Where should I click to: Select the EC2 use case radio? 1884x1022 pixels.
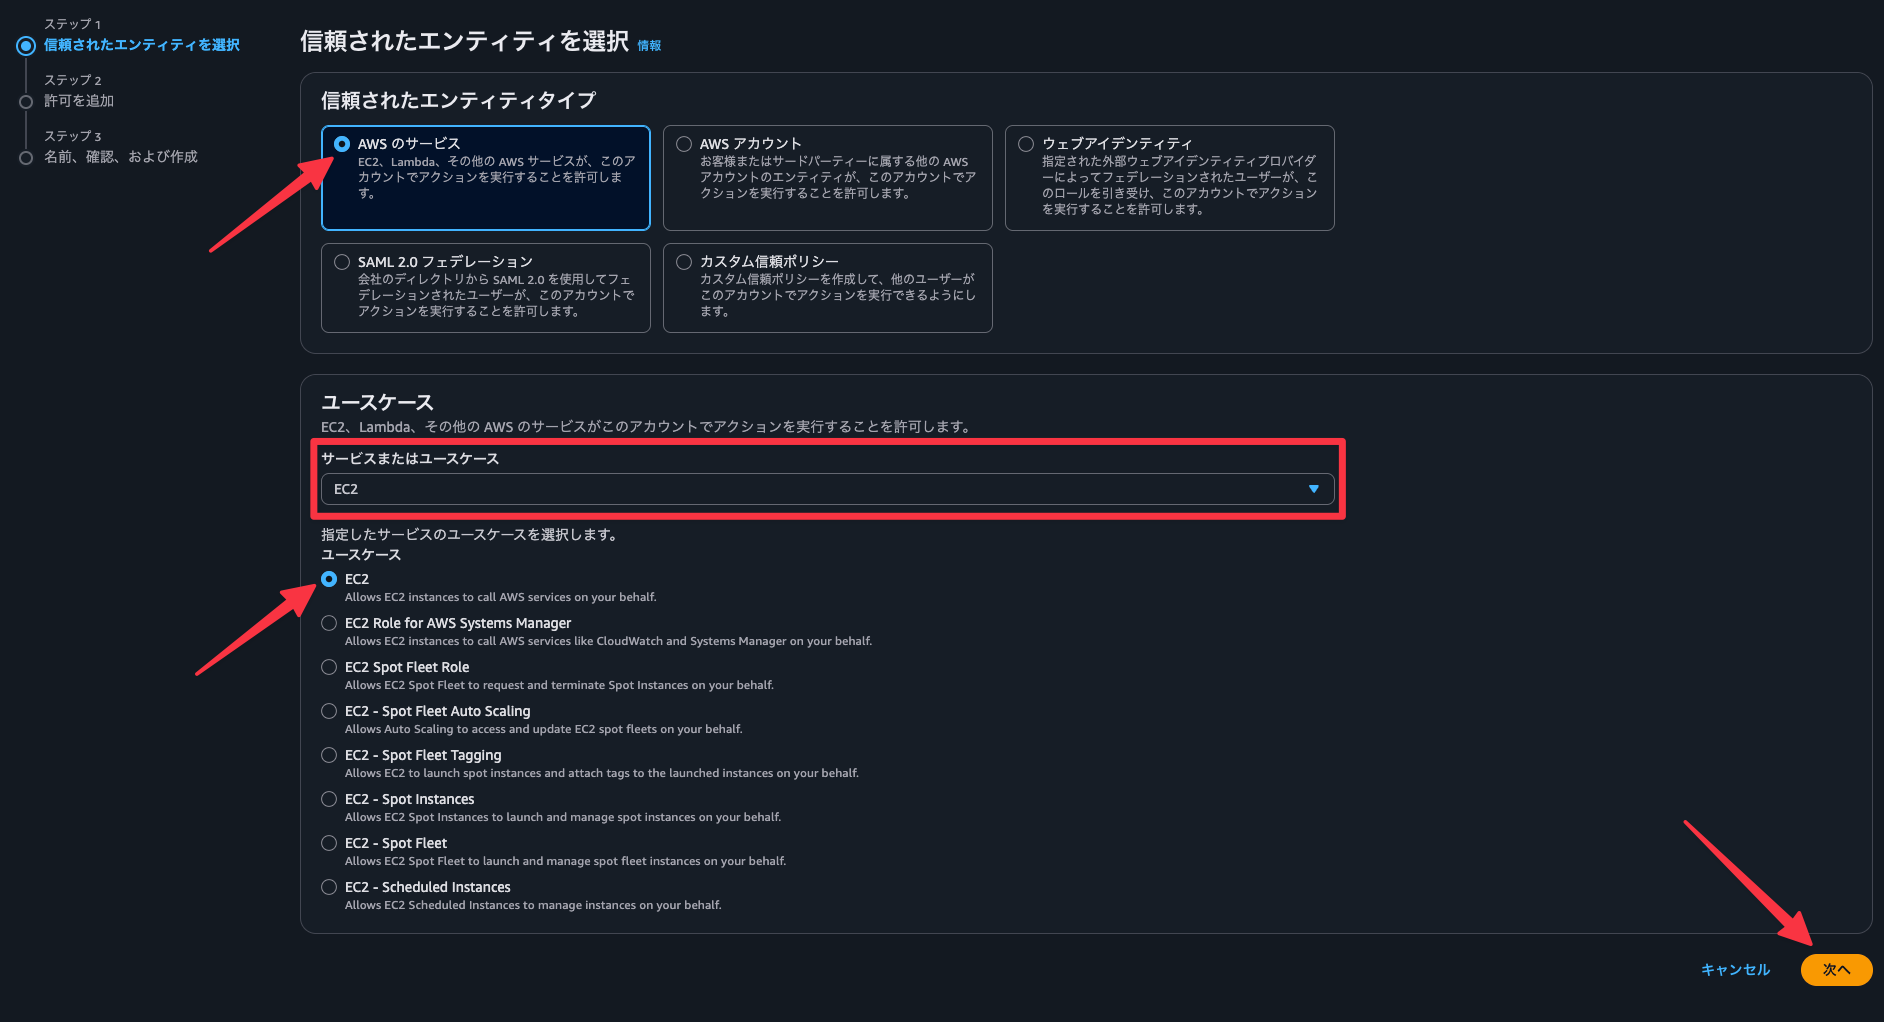pos(329,579)
